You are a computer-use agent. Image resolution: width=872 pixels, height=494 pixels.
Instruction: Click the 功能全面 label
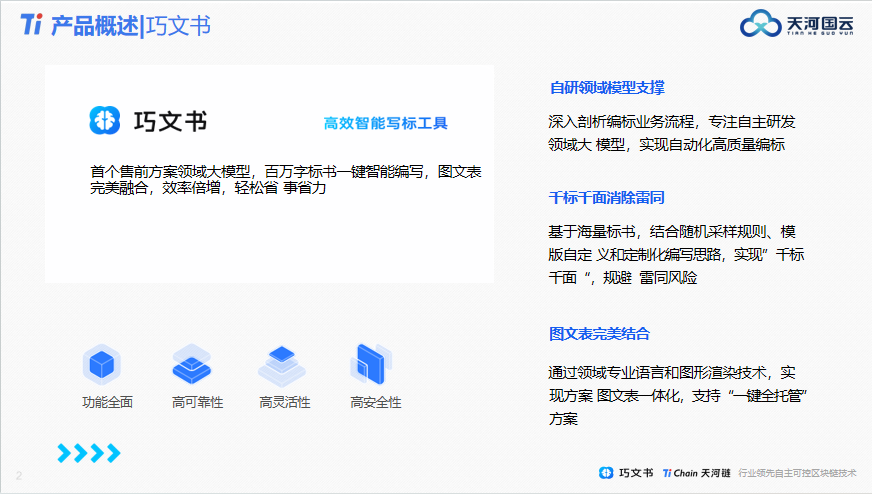point(107,402)
